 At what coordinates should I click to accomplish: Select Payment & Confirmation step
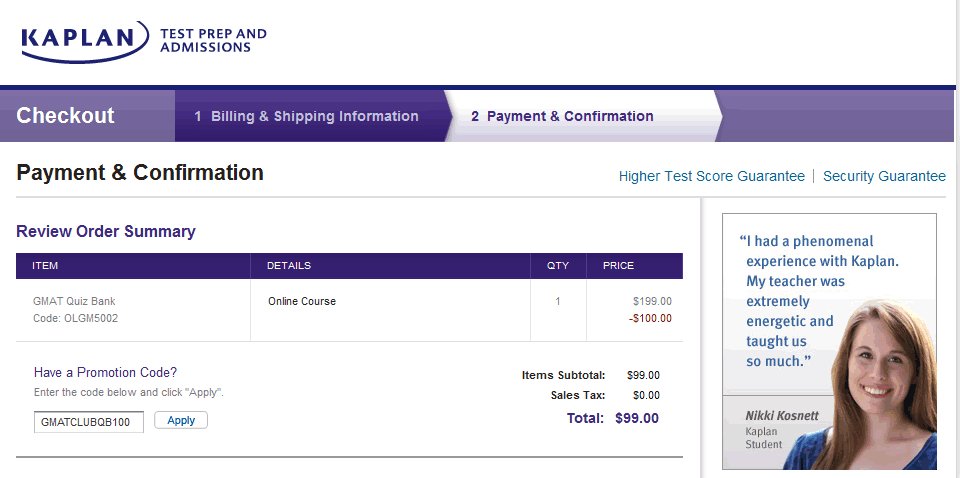(x=562, y=116)
